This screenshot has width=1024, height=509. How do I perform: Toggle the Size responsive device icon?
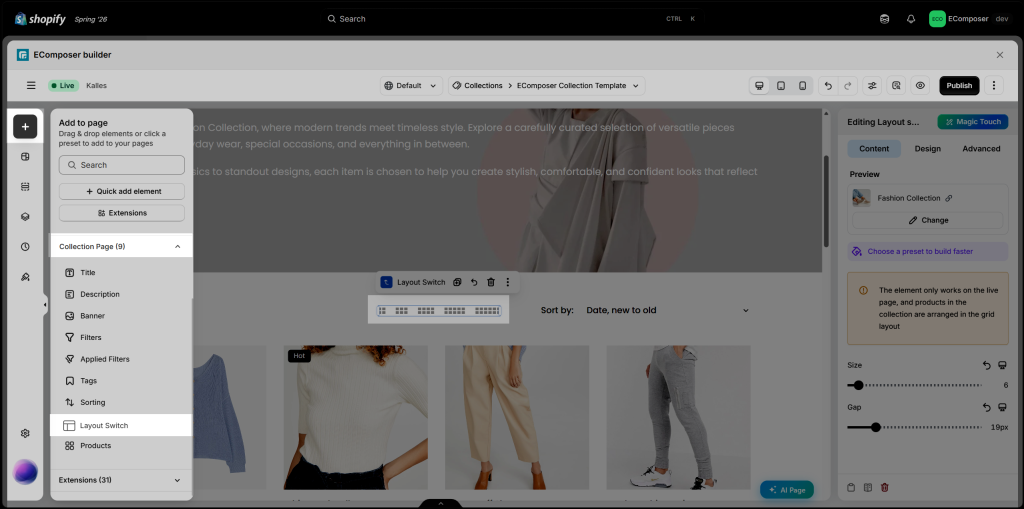[1002, 365]
